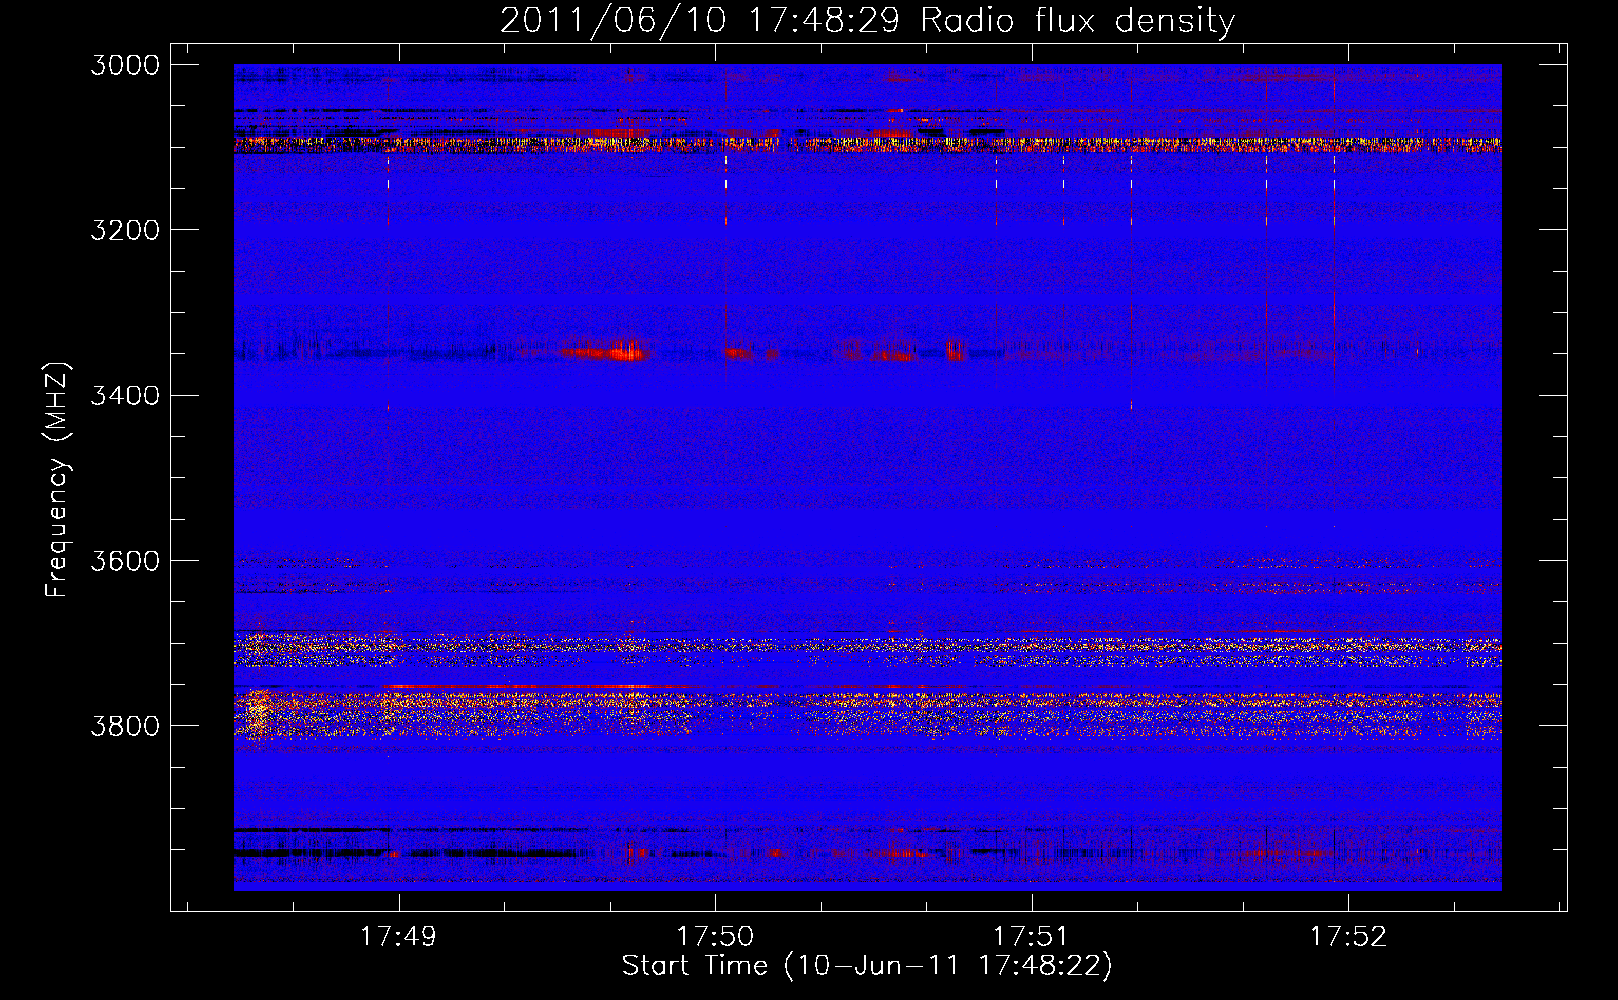Click the 3600 frequency axis label

pos(125,561)
